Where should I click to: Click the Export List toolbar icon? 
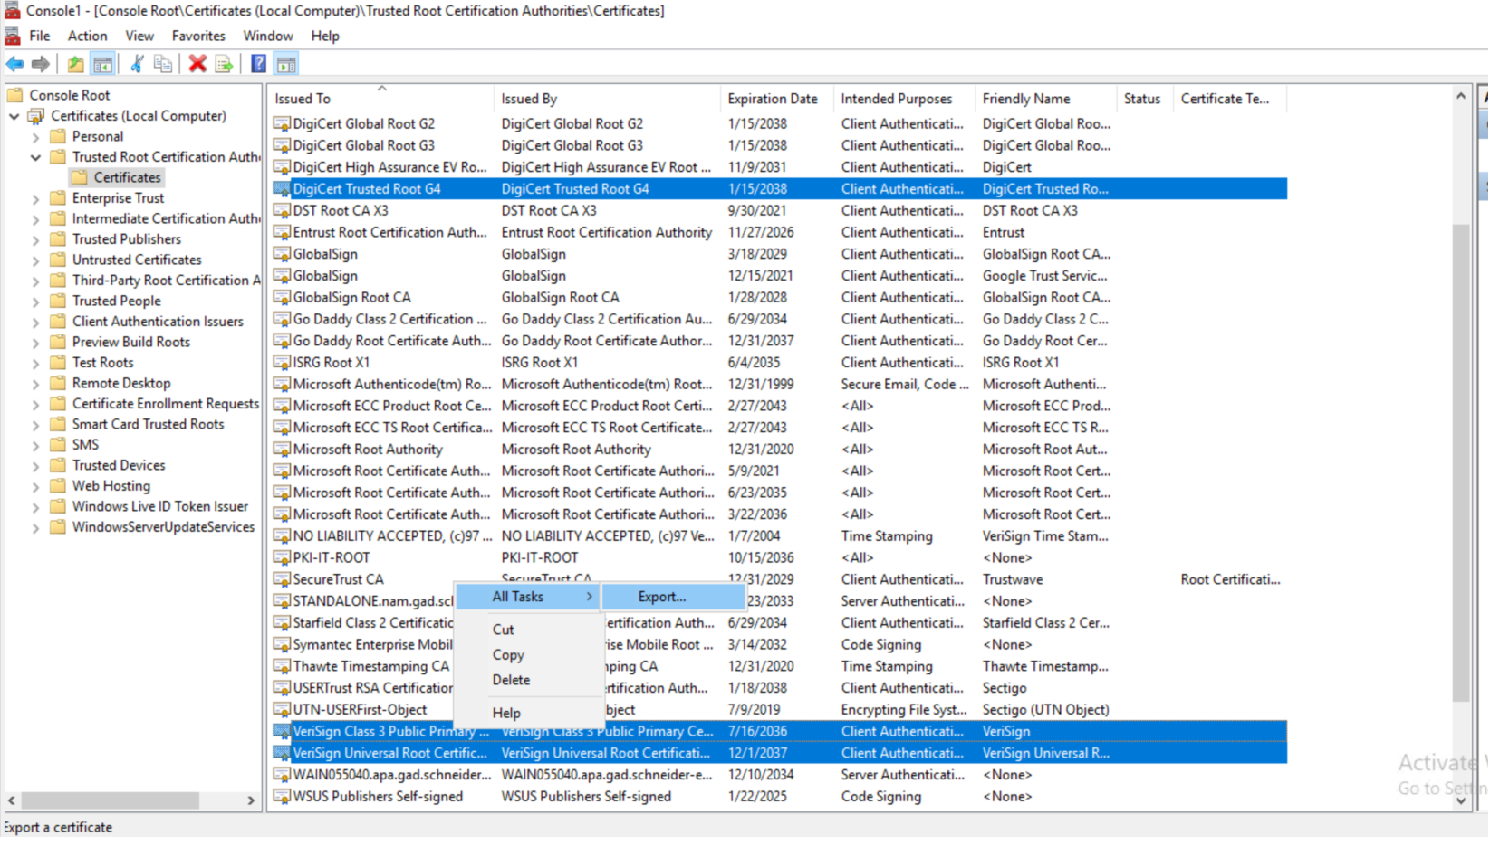point(224,64)
